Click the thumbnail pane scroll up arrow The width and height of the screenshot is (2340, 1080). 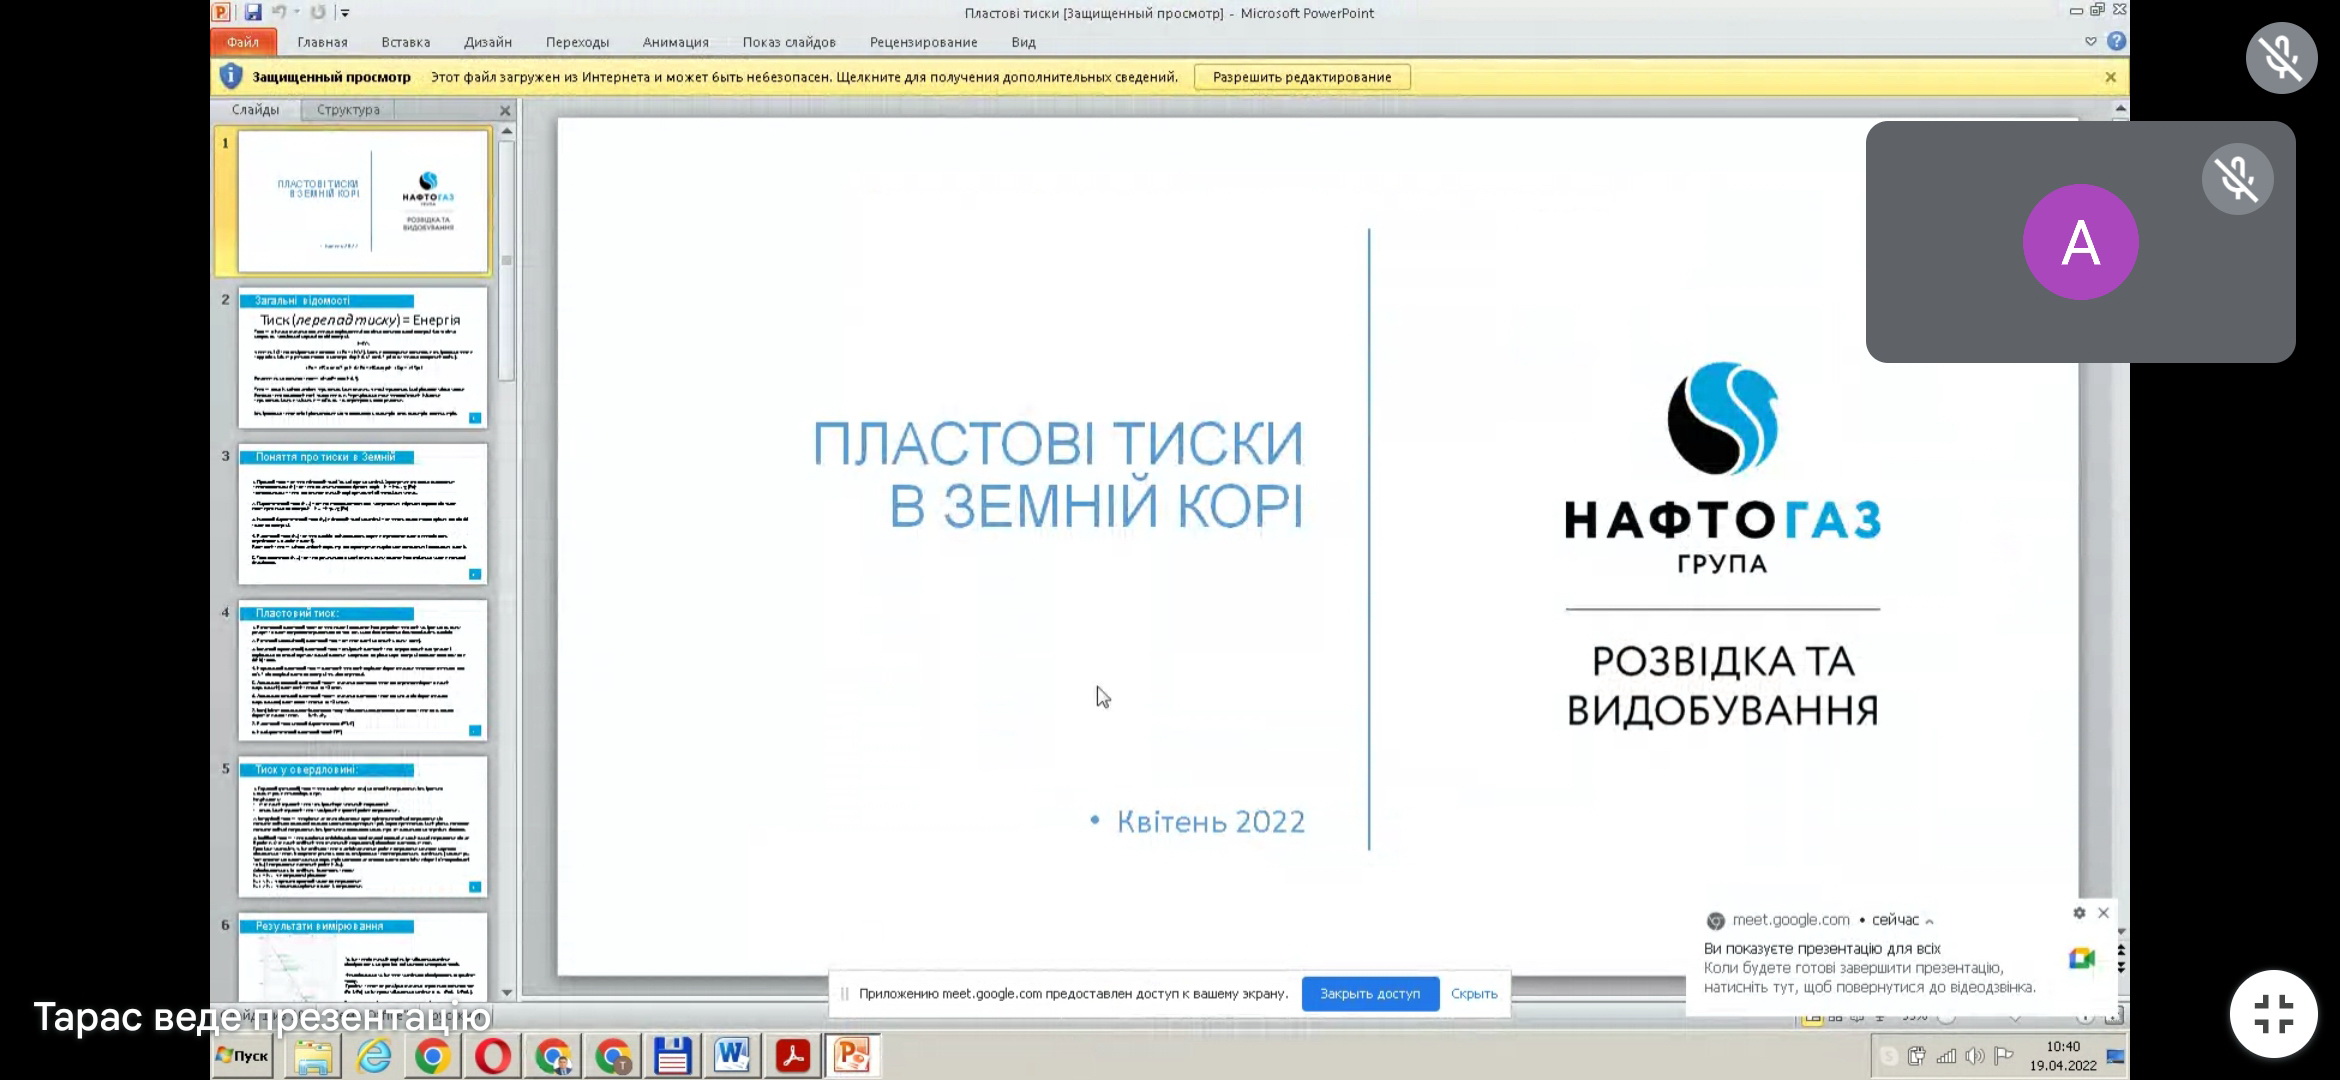pos(507,131)
